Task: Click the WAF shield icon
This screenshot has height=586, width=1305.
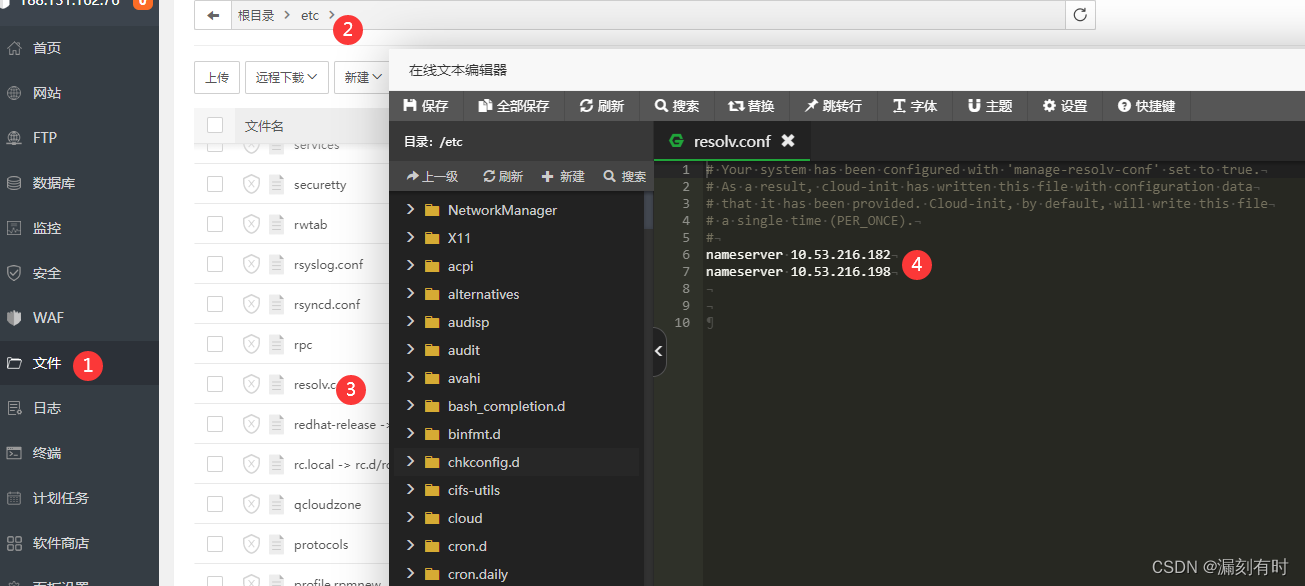Action: click(x=14, y=318)
